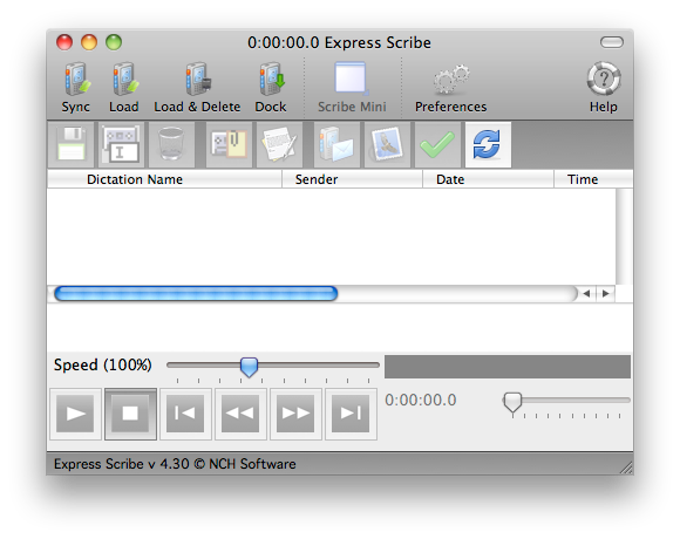Sort by the Sender column header
680x539 pixels.
352,179
